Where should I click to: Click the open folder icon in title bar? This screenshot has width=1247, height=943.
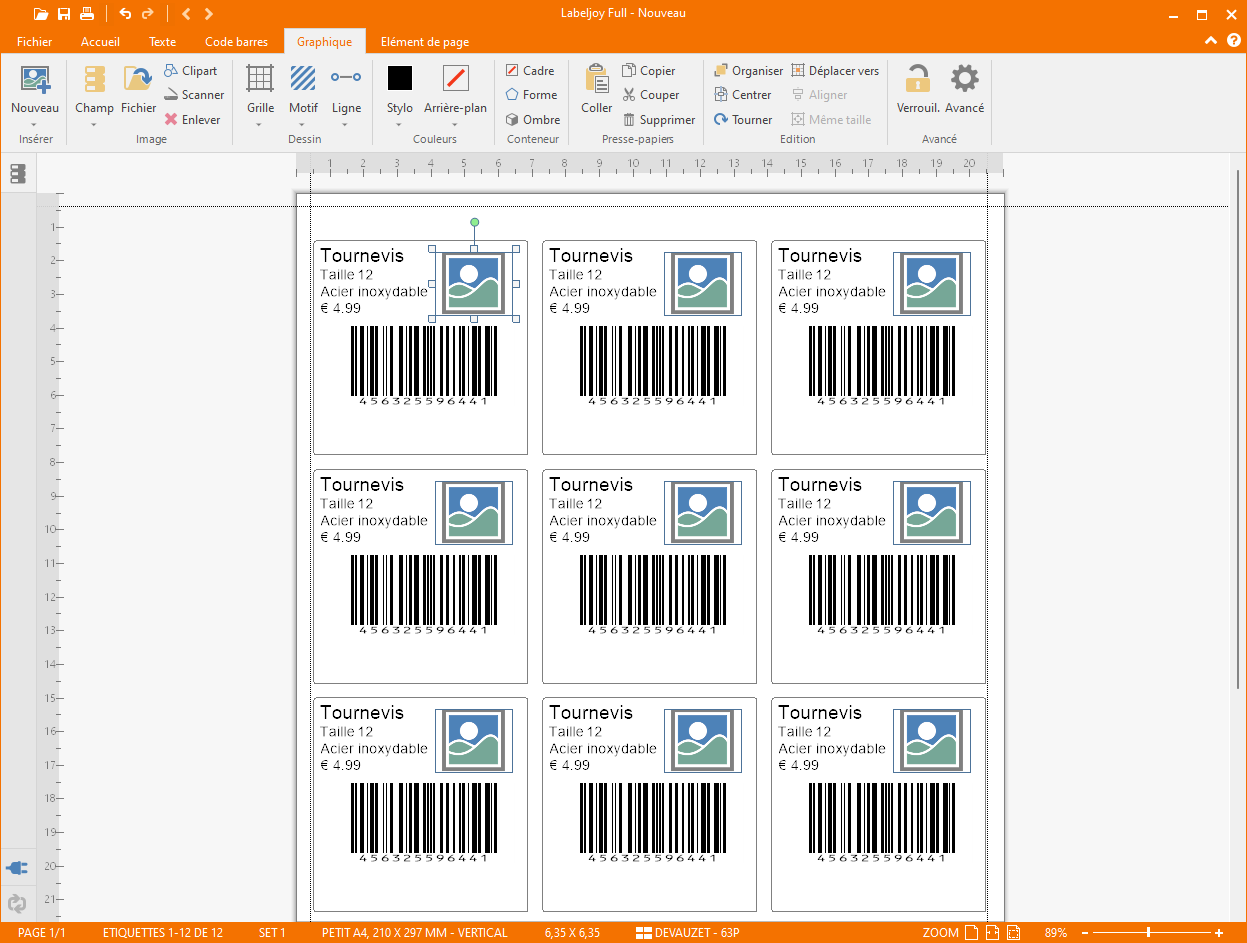(x=40, y=14)
